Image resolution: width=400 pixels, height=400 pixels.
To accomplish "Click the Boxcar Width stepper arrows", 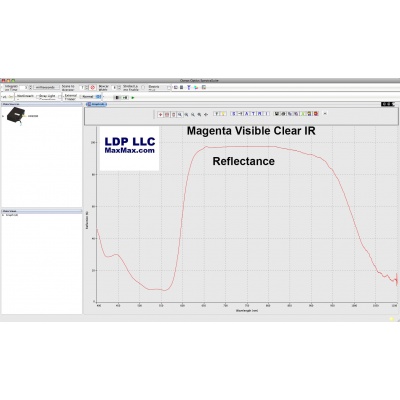I will click(x=119, y=87).
